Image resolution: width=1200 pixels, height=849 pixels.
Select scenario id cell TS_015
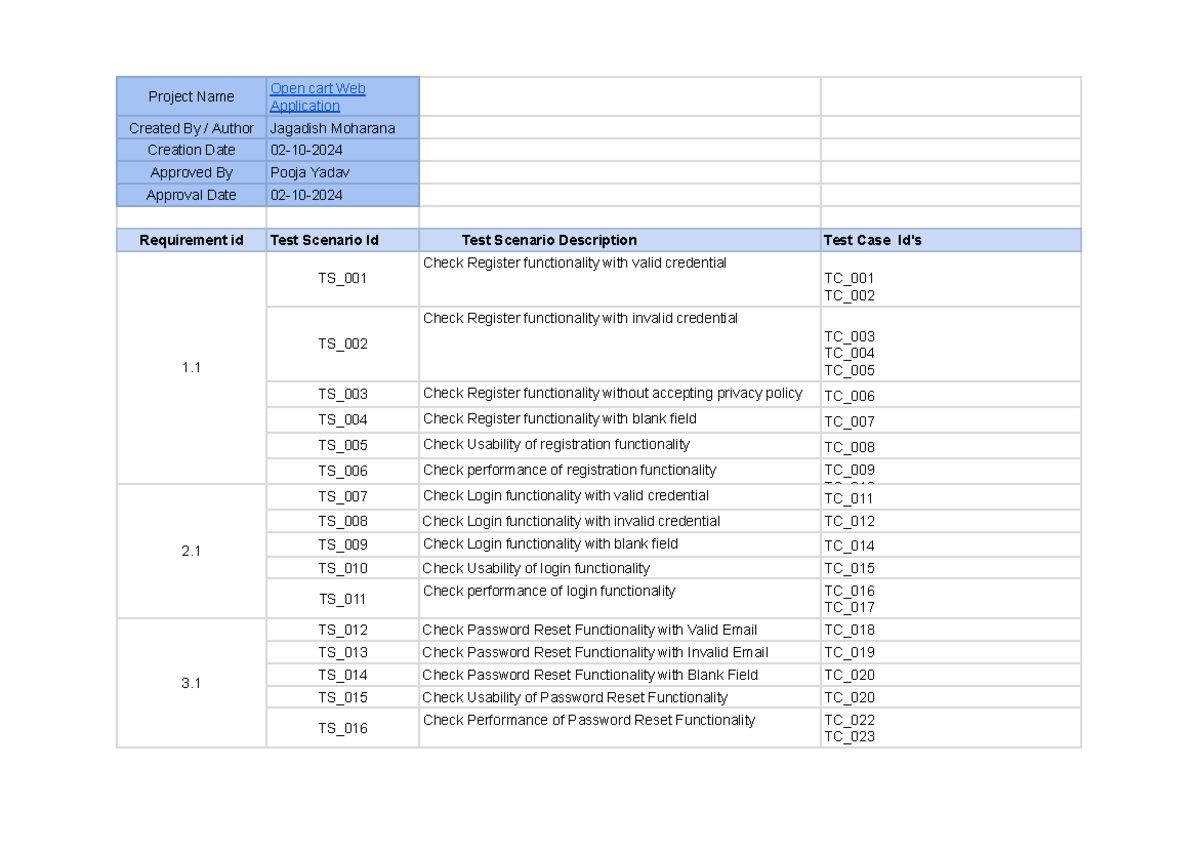pos(342,697)
